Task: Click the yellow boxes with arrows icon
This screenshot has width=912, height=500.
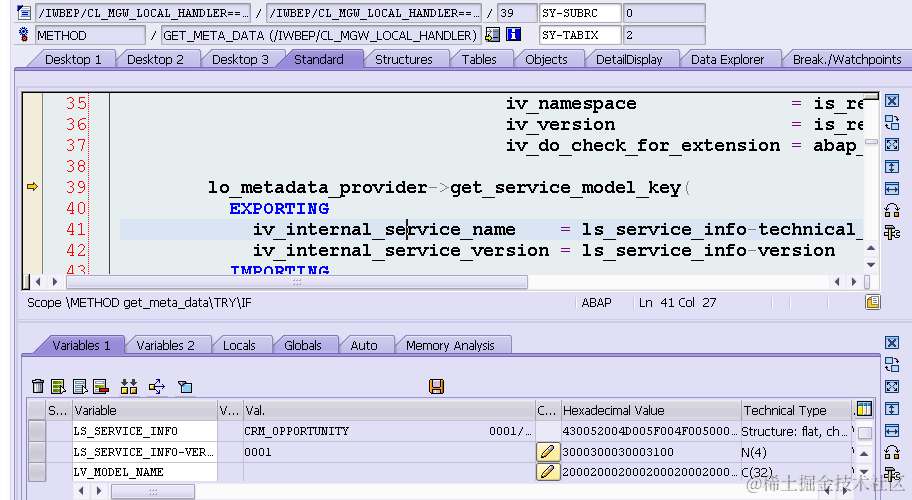Action: click(129, 386)
